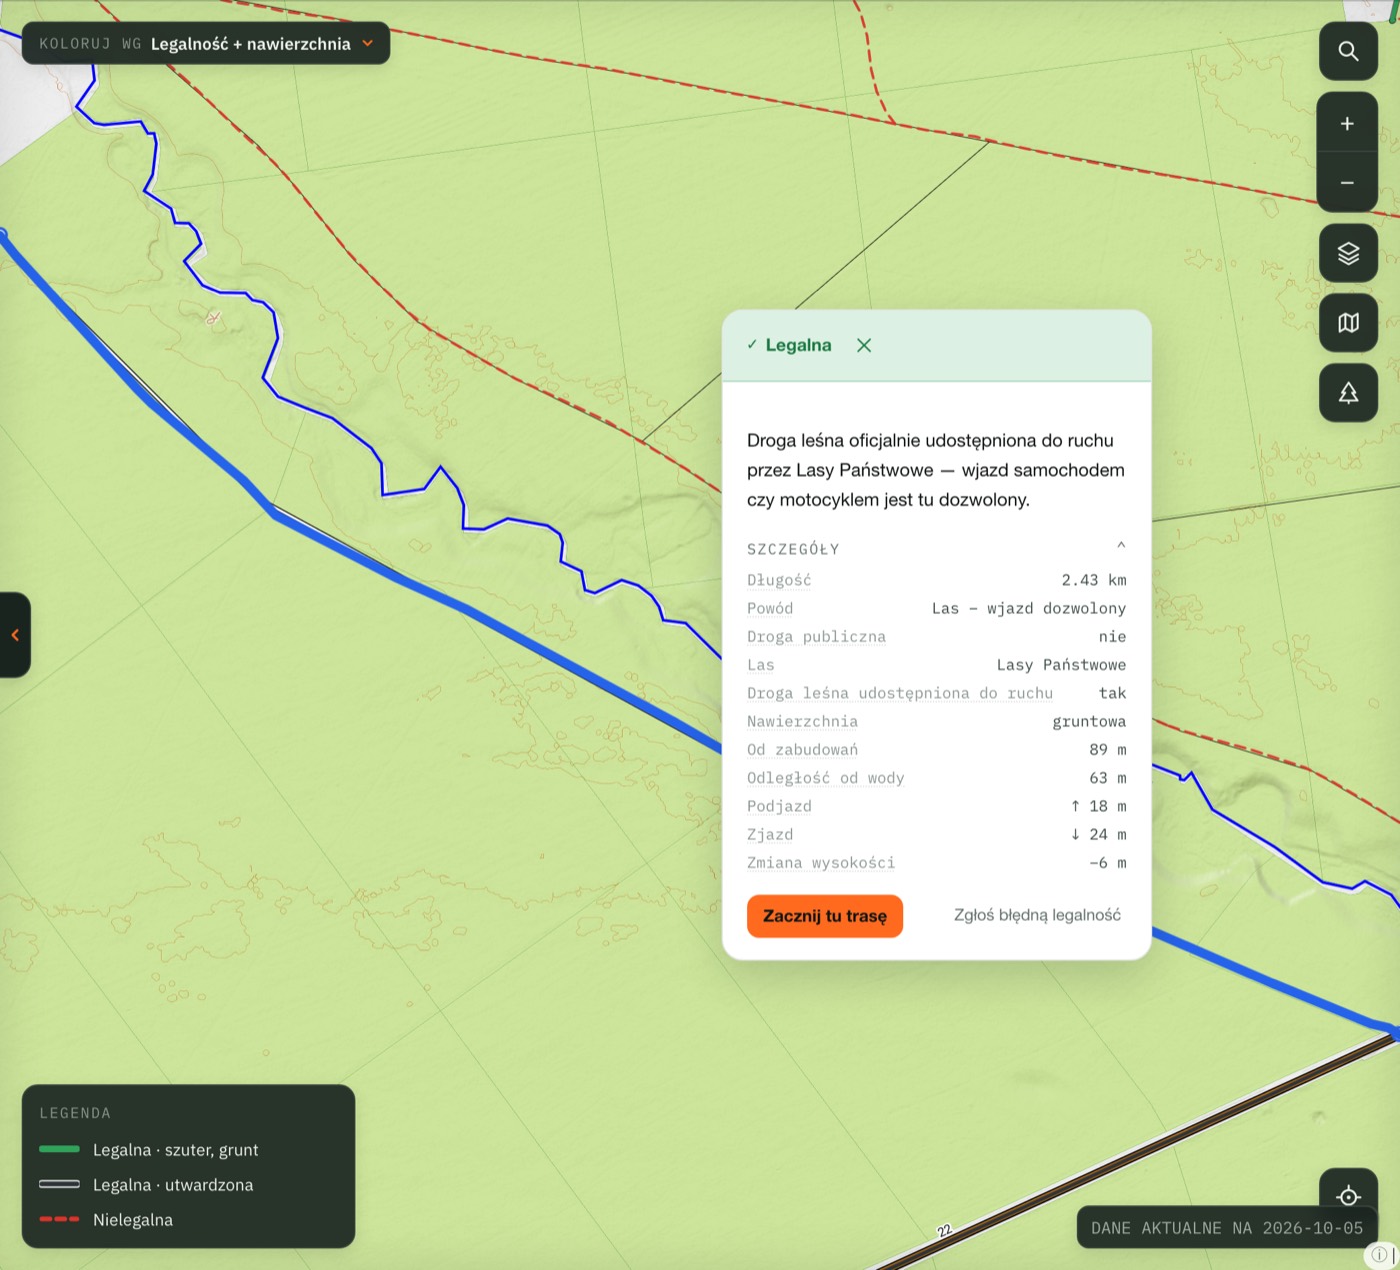Zoom in with the plus button
The height and width of the screenshot is (1270, 1400).
pyautogui.click(x=1348, y=123)
